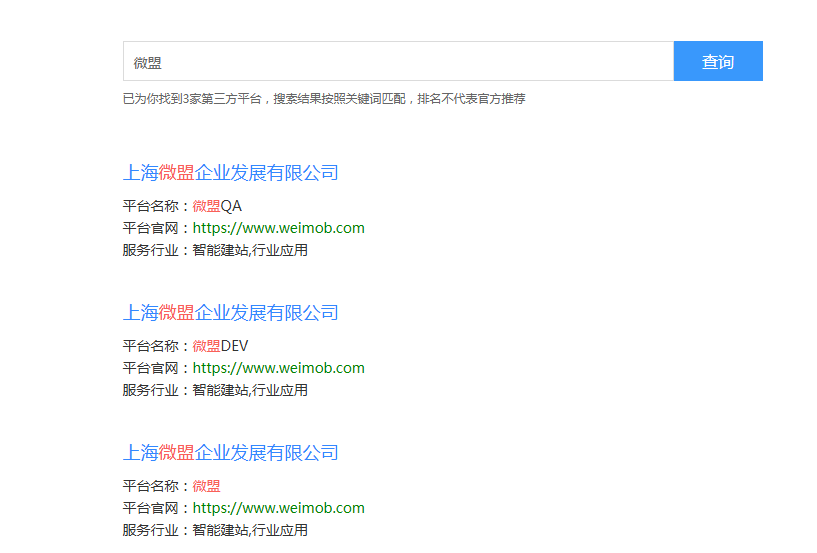817x553 pixels.
Task: Visit weimob.com link under 微盟QA
Action: (278, 228)
